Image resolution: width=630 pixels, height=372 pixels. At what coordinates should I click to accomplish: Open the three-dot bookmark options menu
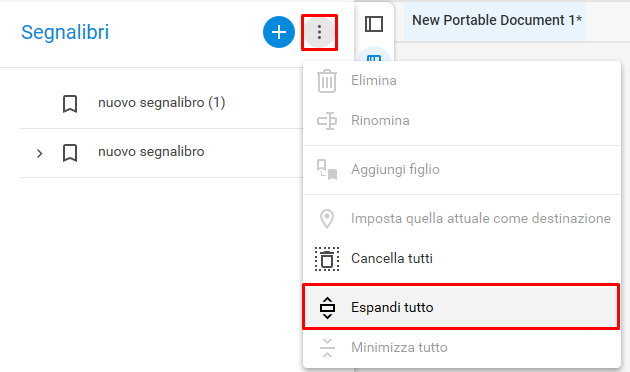coord(319,32)
